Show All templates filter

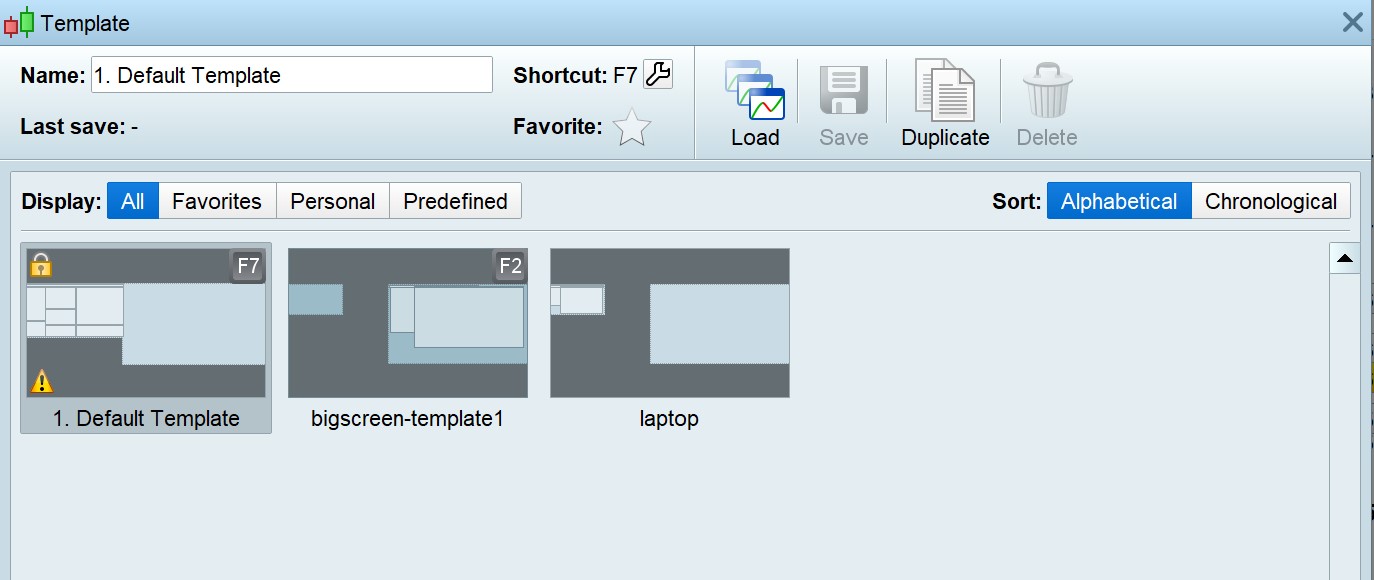[132, 201]
